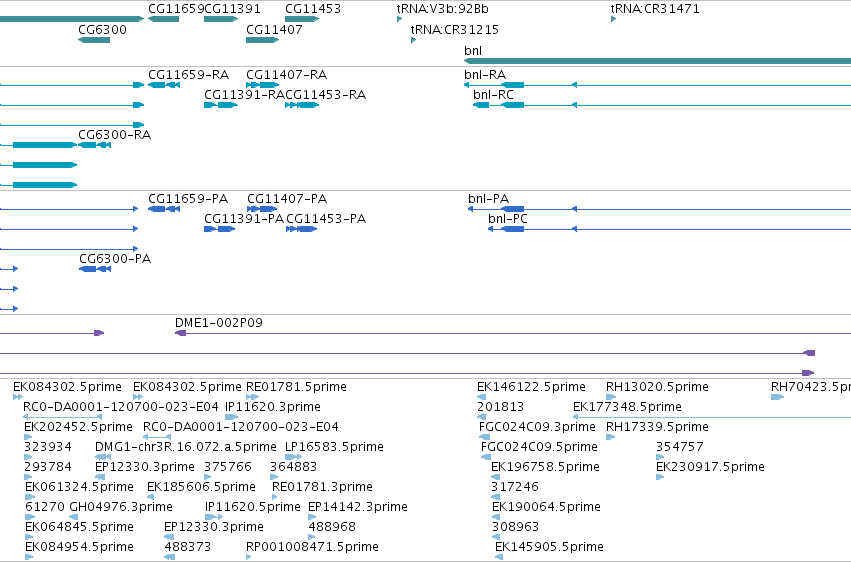Click the 317246 EST label

point(515,487)
